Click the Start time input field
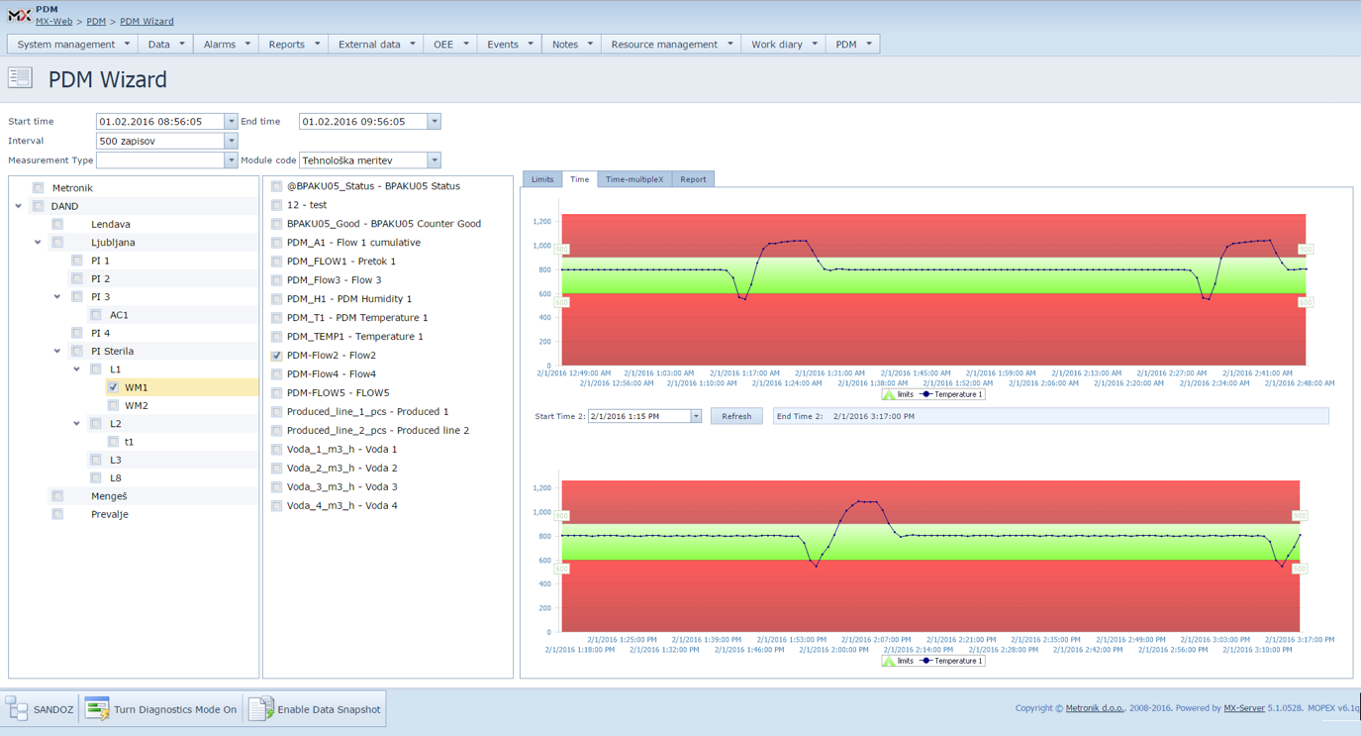Image resolution: width=1361 pixels, height=736 pixels. tap(160, 122)
